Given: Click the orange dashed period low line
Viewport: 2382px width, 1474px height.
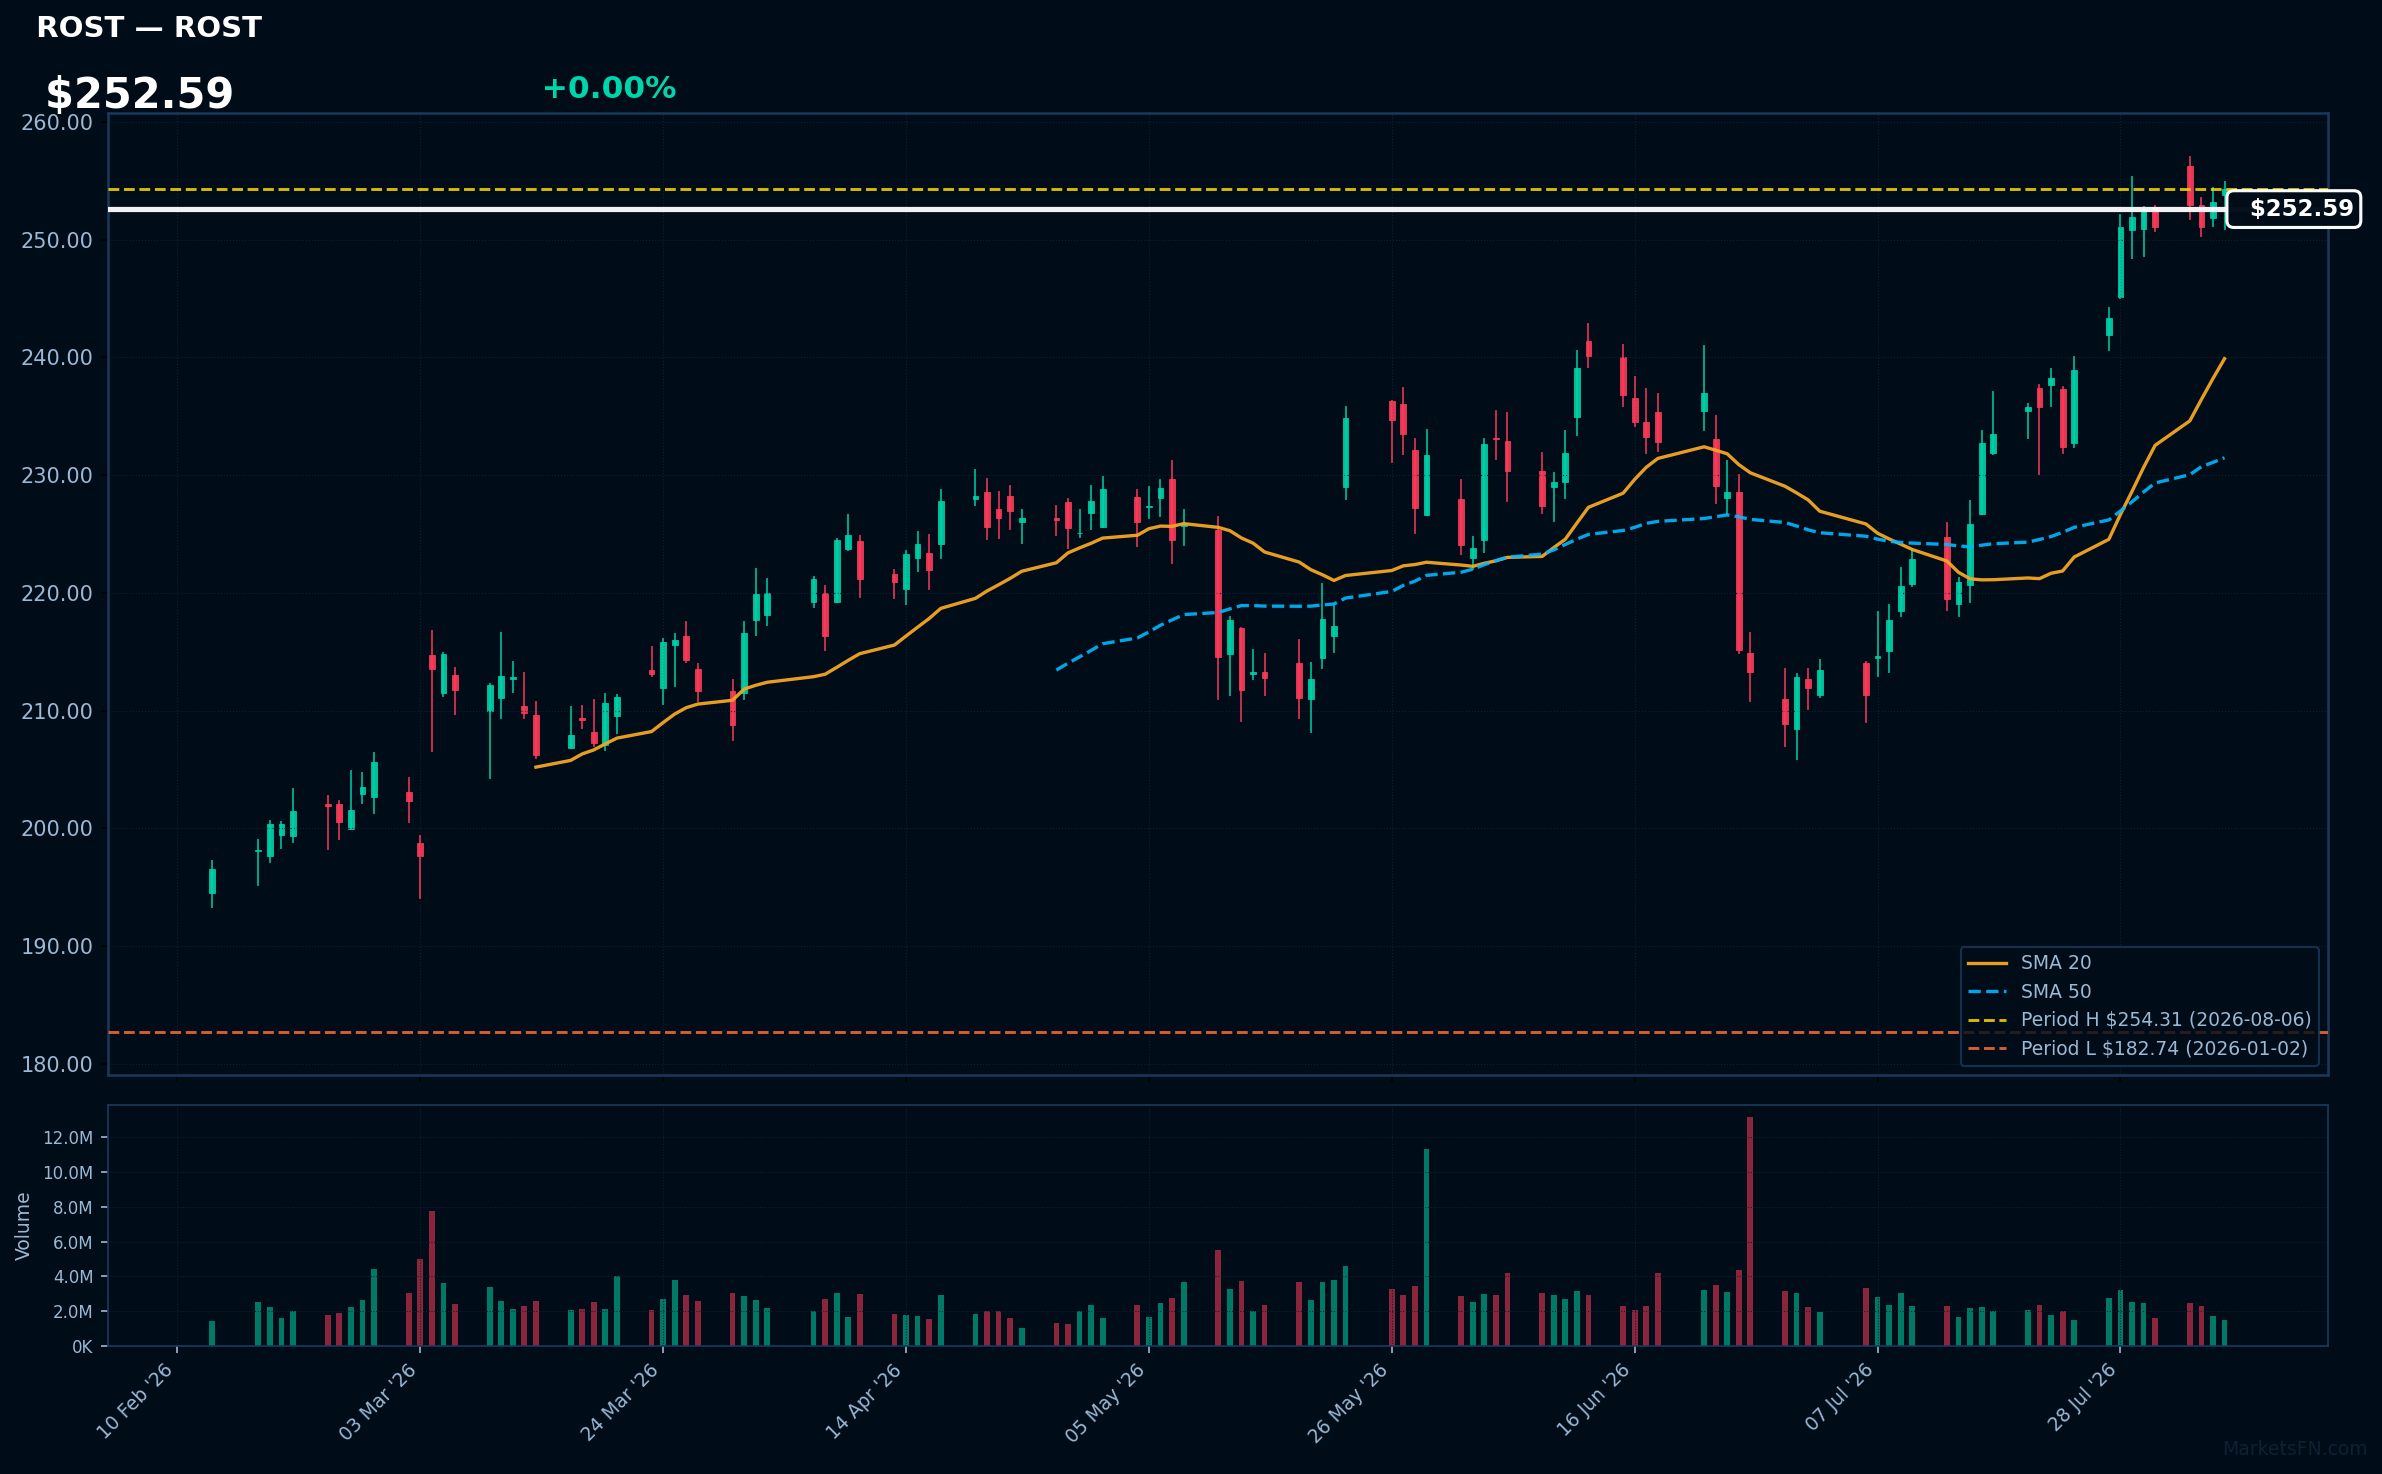Looking at the screenshot, I should pos(1218,1032).
